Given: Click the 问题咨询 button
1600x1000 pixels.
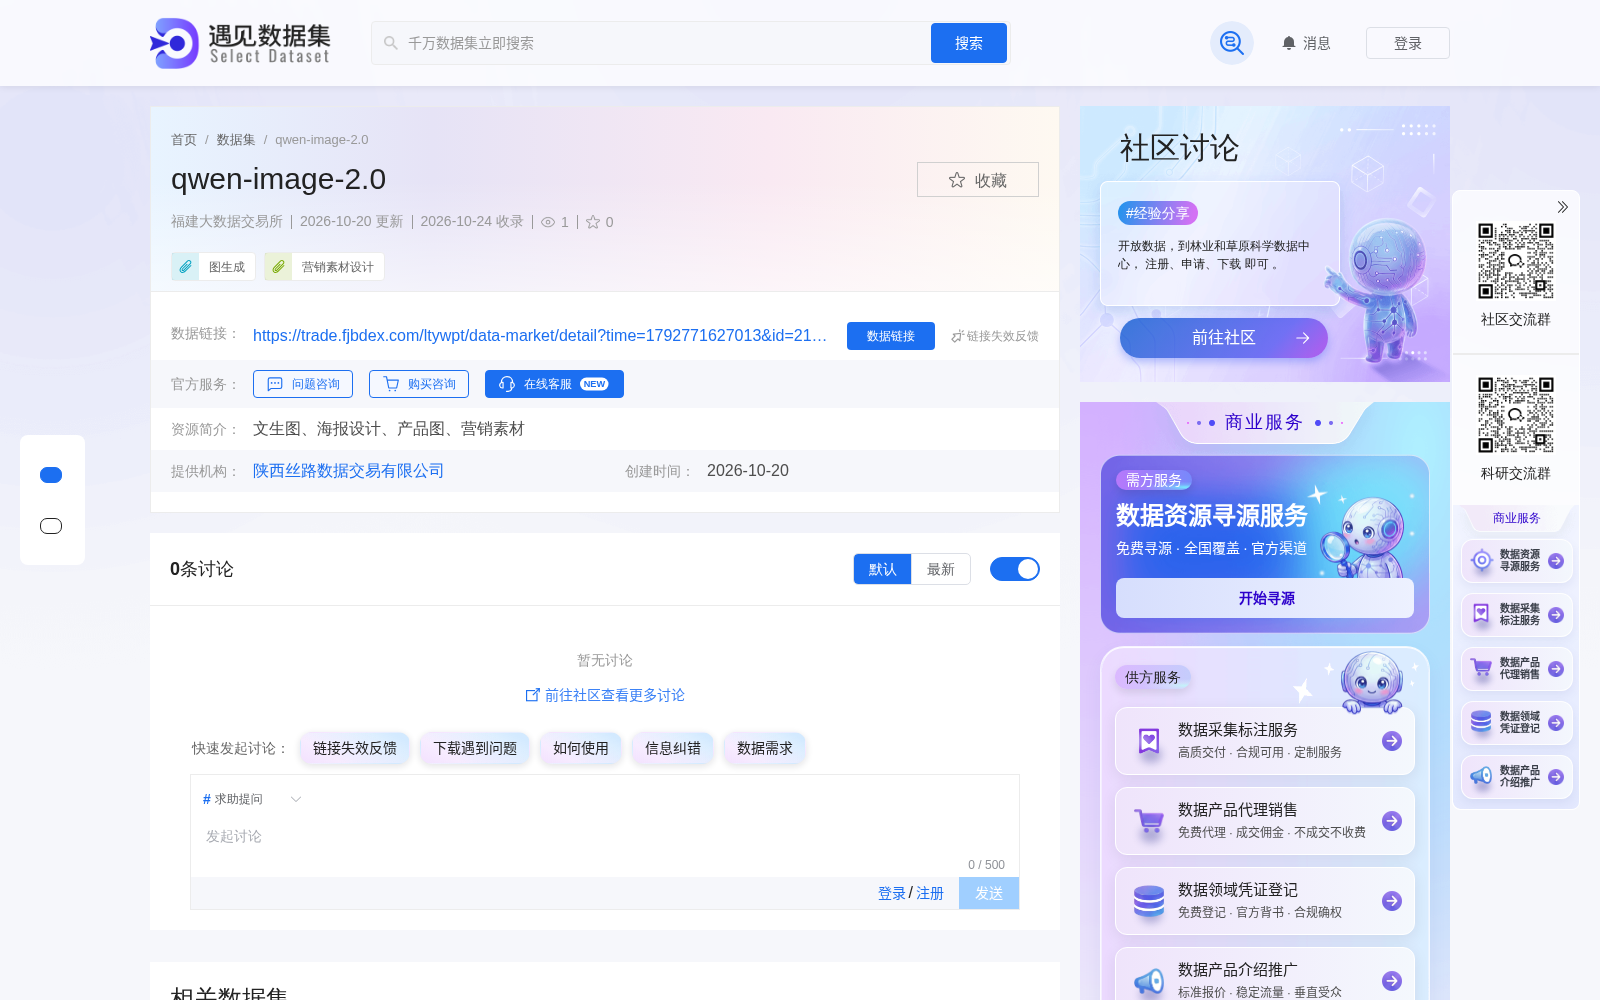Looking at the screenshot, I should click(303, 384).
